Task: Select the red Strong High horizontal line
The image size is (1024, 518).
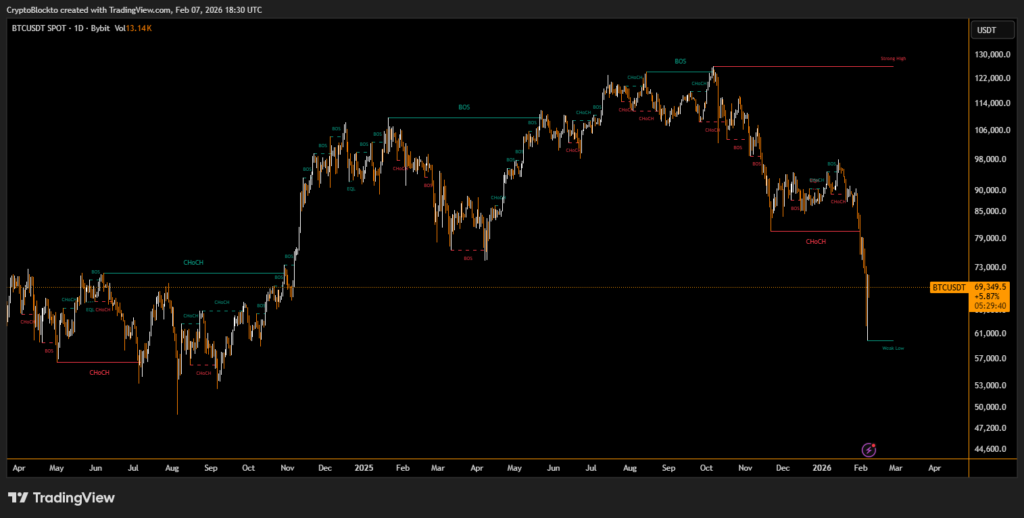Action: tap(800, 66)
